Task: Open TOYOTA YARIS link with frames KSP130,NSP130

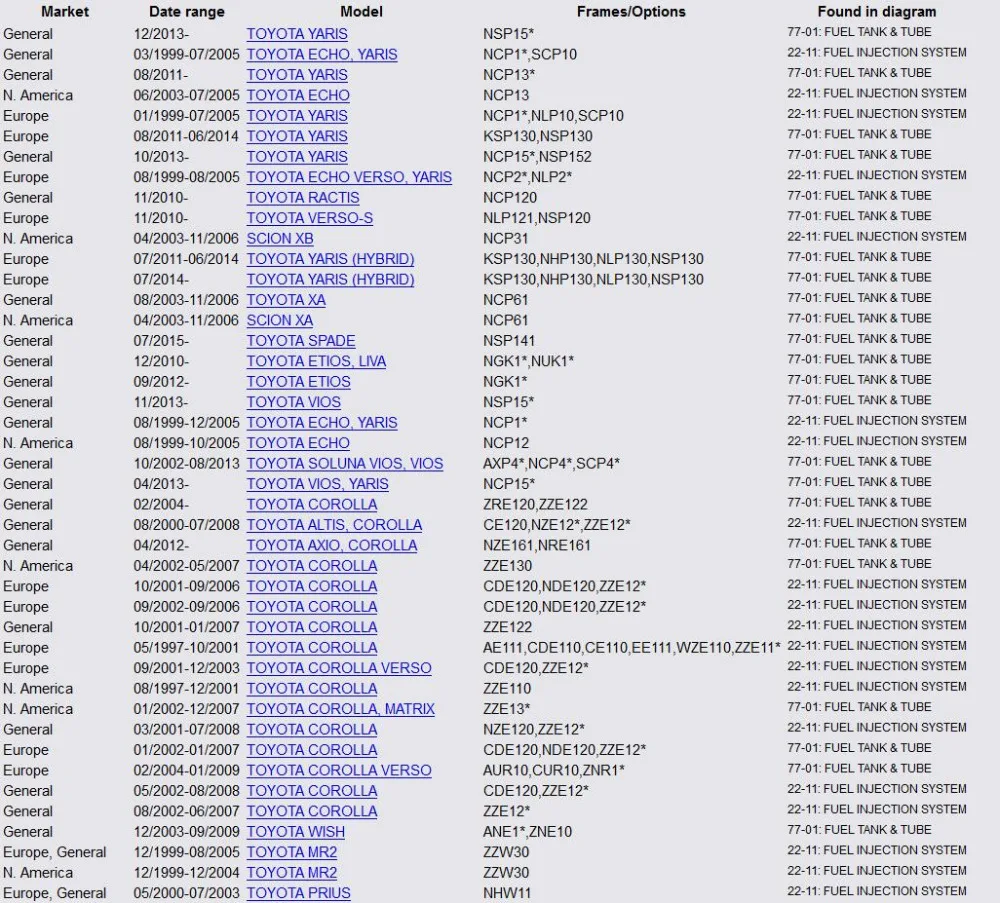Action: coord(297,136)
